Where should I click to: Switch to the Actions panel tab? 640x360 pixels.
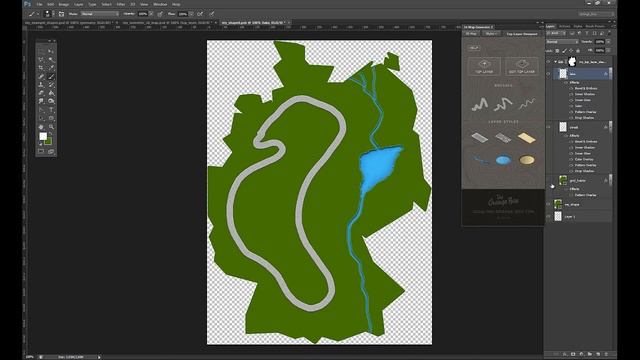click(564, 27)
